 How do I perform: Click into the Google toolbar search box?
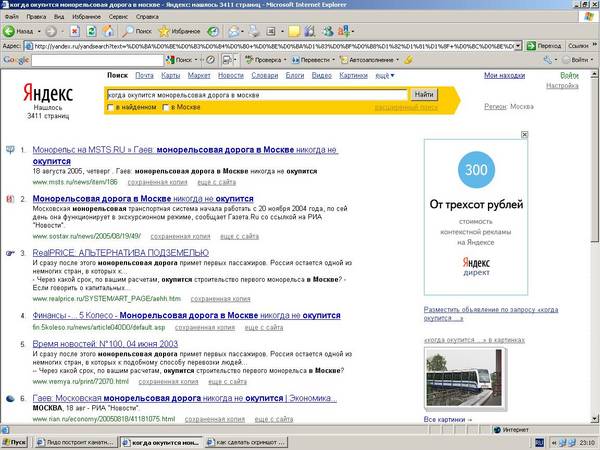click(98, 60)
